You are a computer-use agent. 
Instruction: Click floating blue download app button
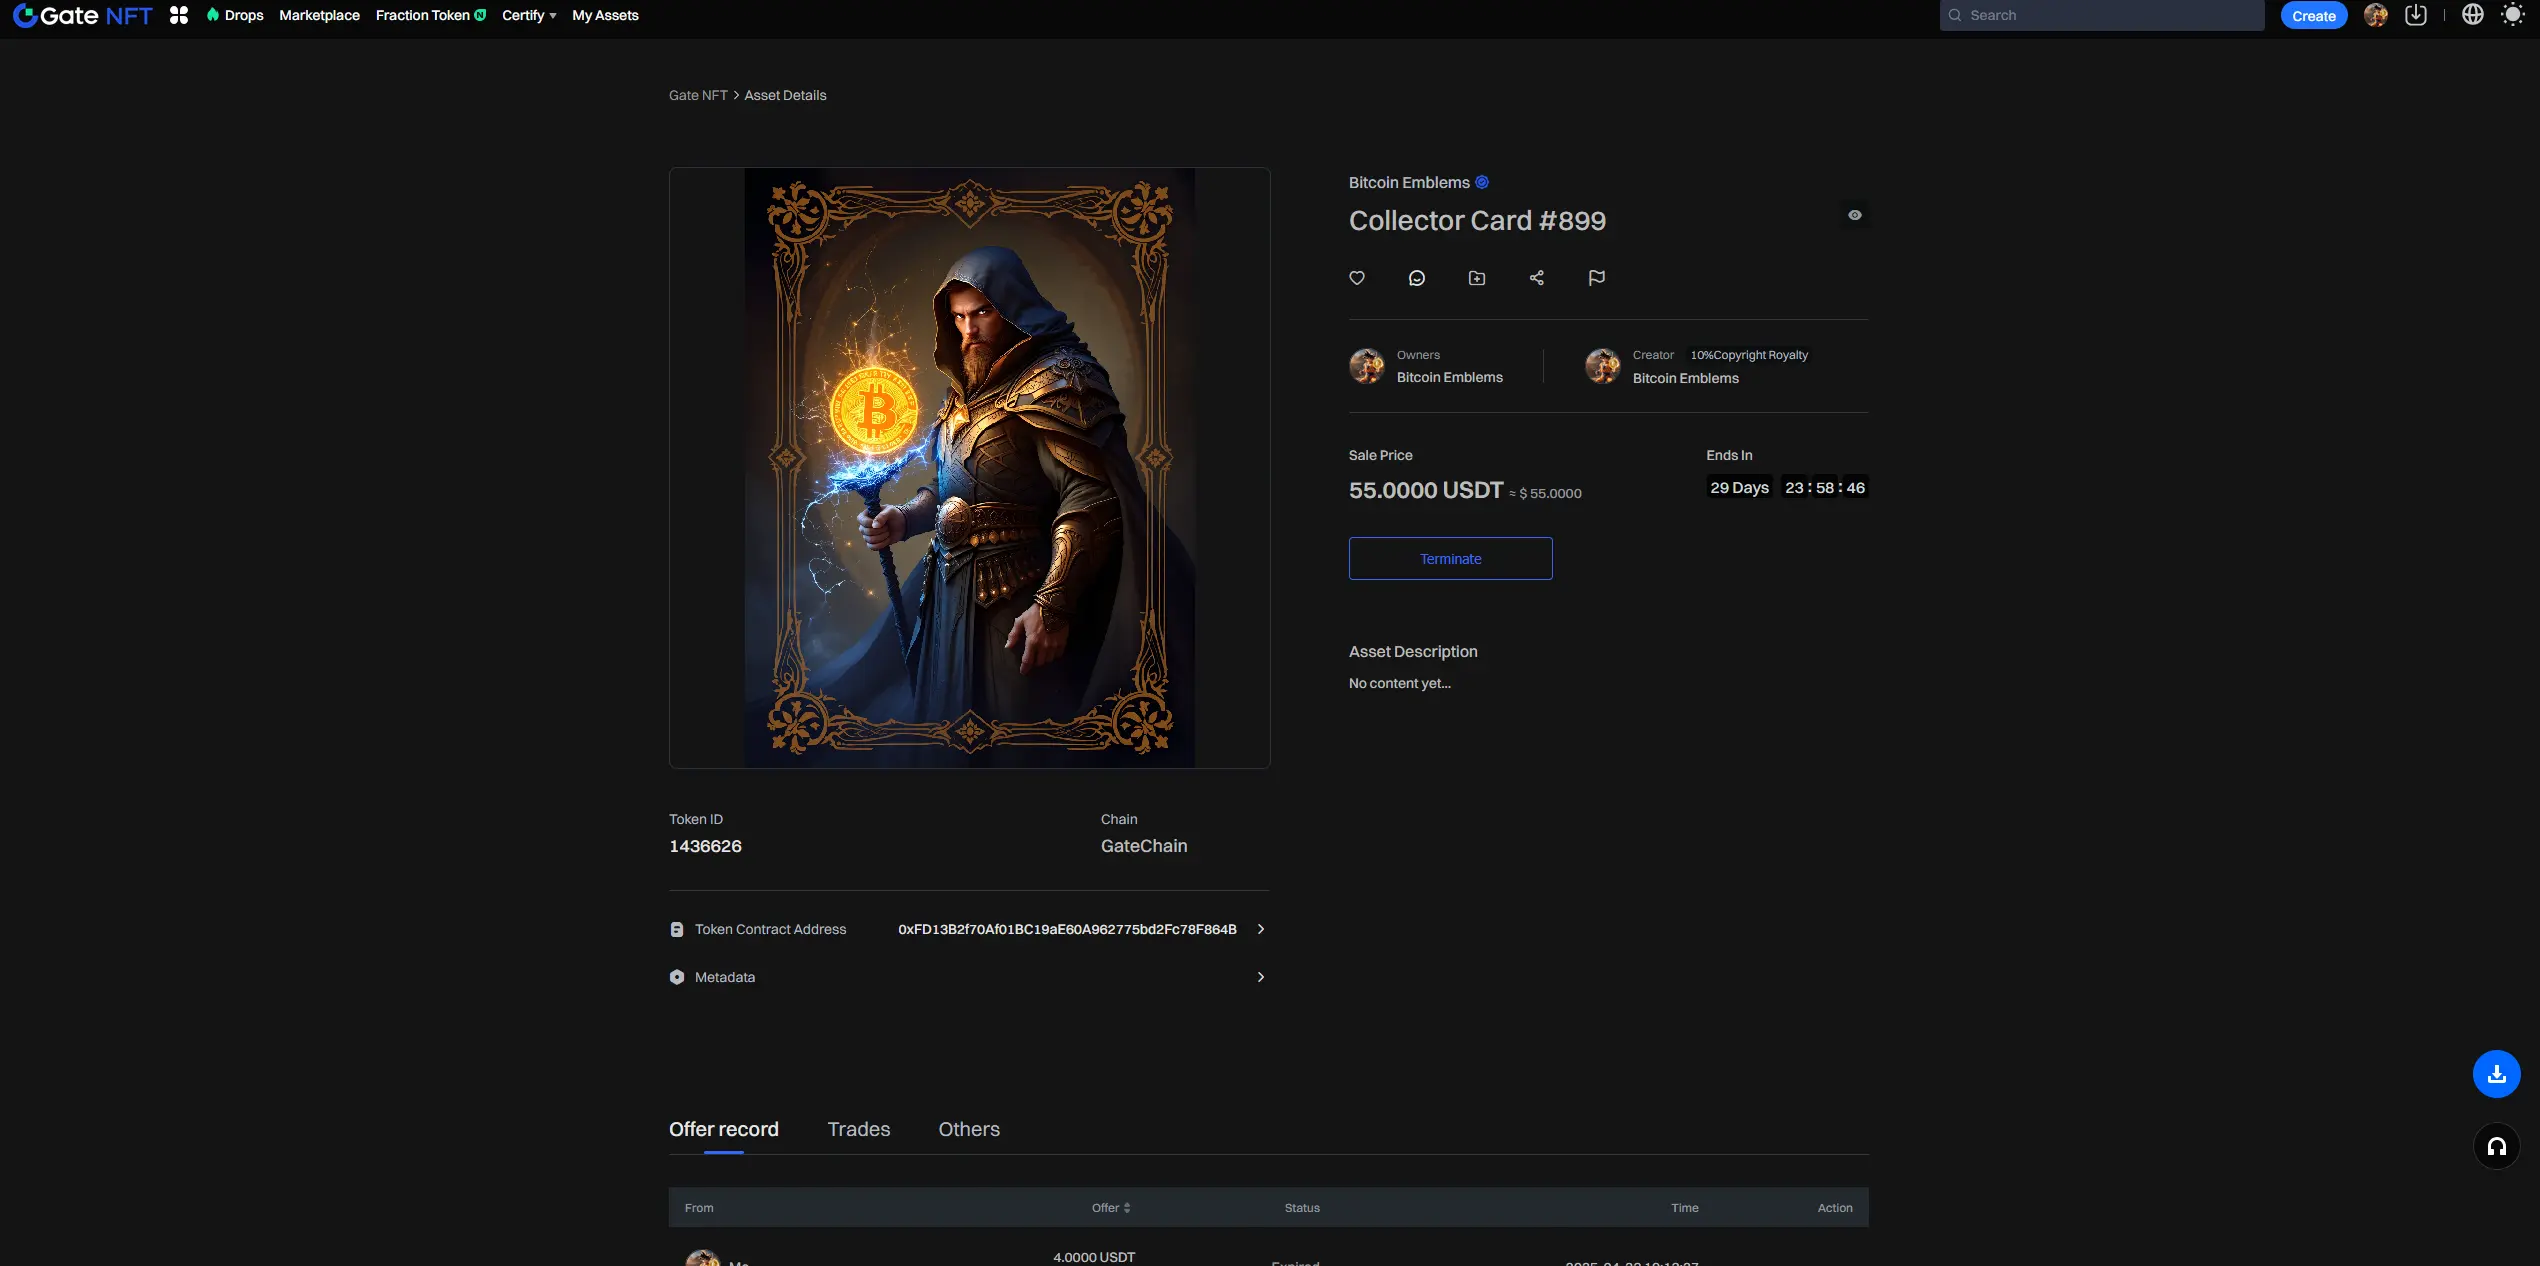[x=2497, y=1074]
